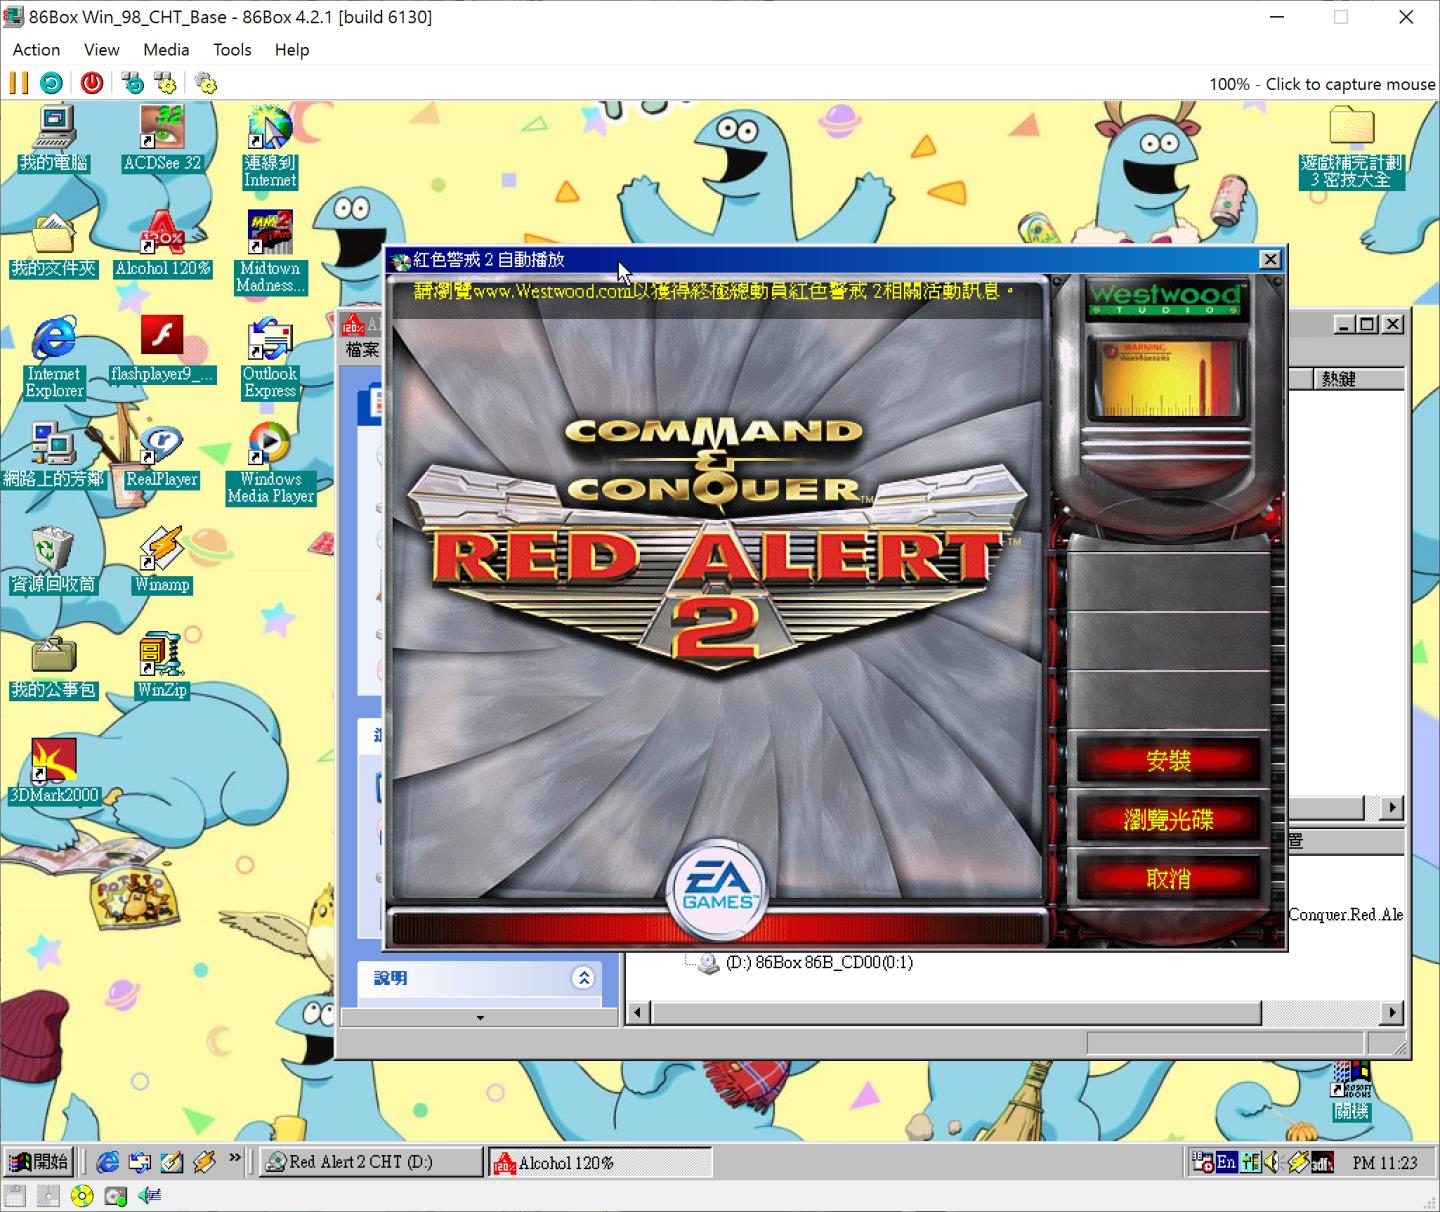Select 連線到 Internet desktop icon
Viewport: 1440px width, 1212px height.
270,148
